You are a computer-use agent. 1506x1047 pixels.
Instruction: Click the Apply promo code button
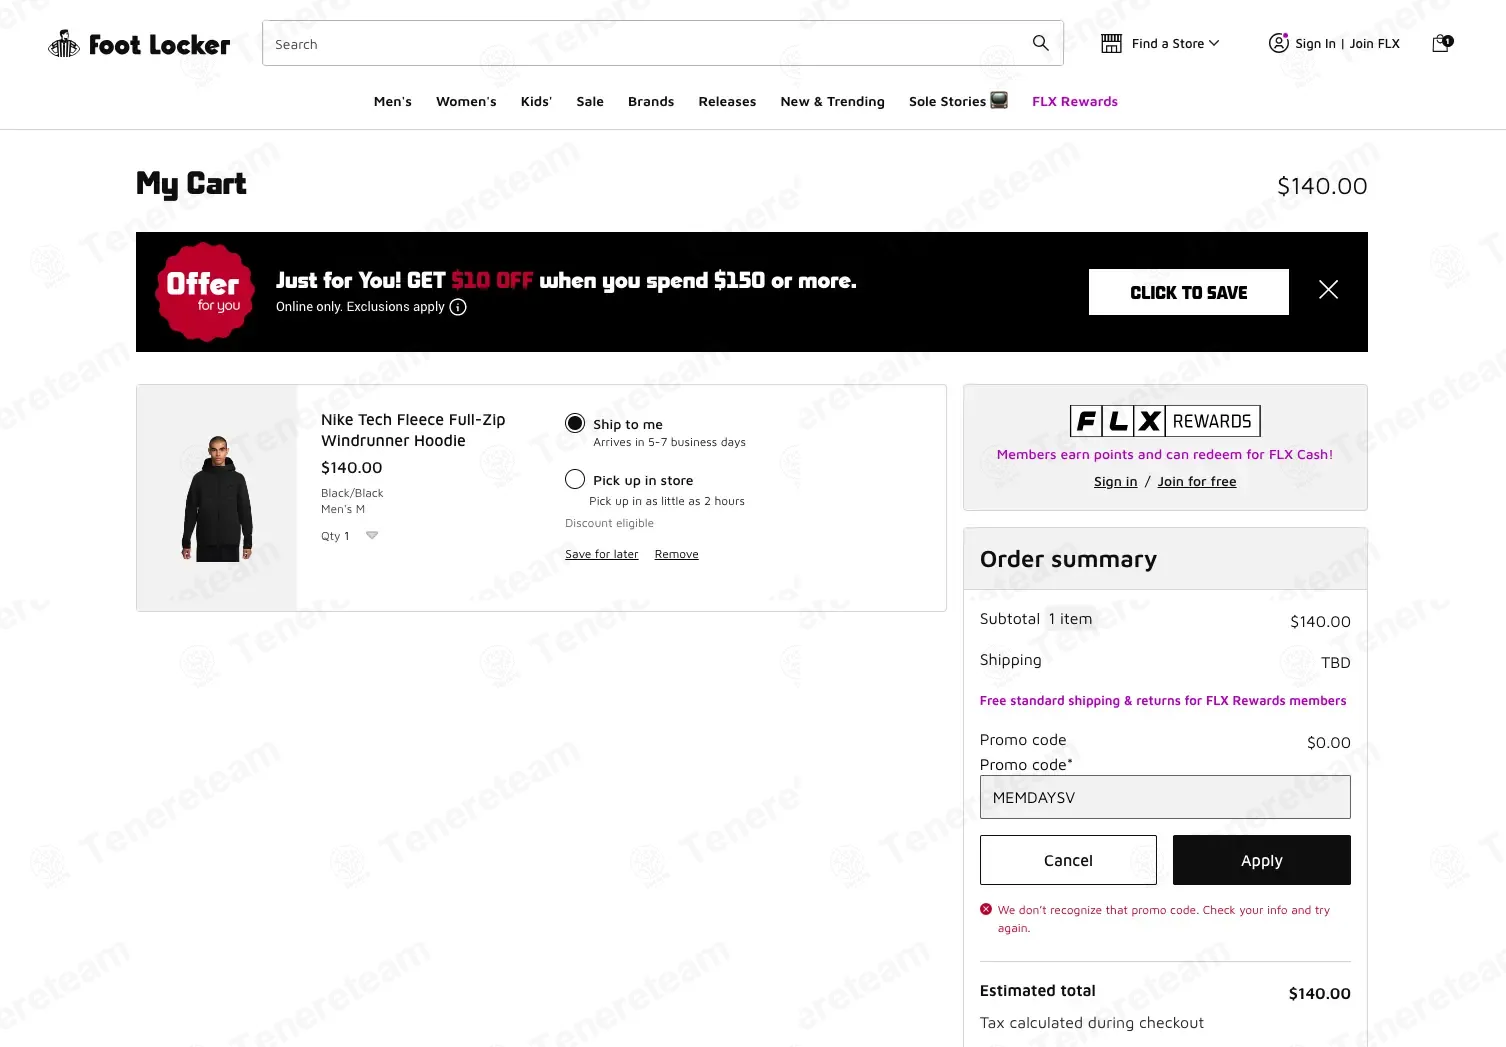pyautogui.click(x=1262, y=860)
